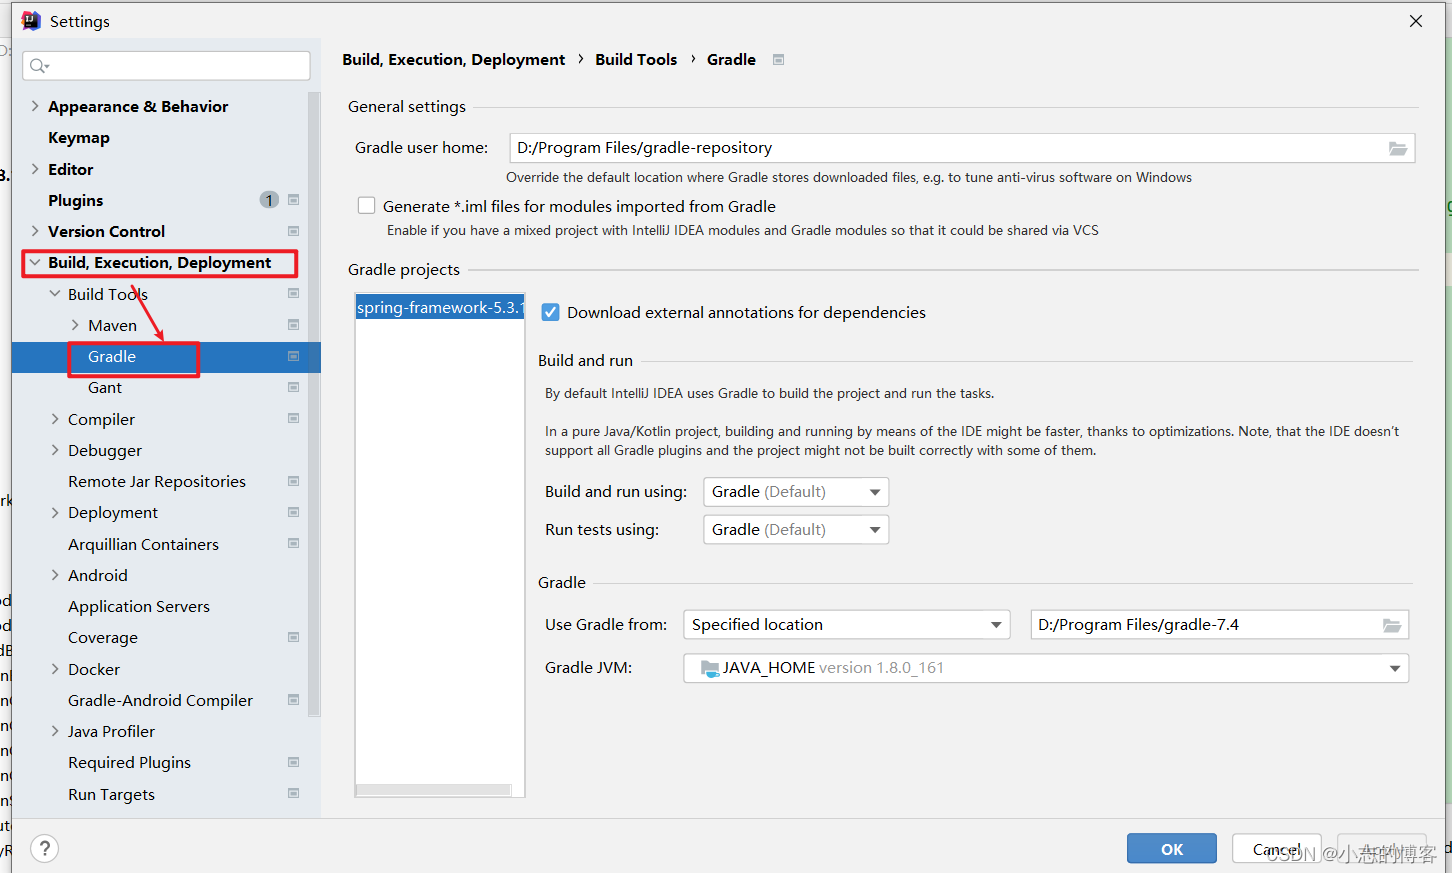This screenshot has width=1452, height=873.
Task: Collapse the Build Tools node
Action: point(55,294)
